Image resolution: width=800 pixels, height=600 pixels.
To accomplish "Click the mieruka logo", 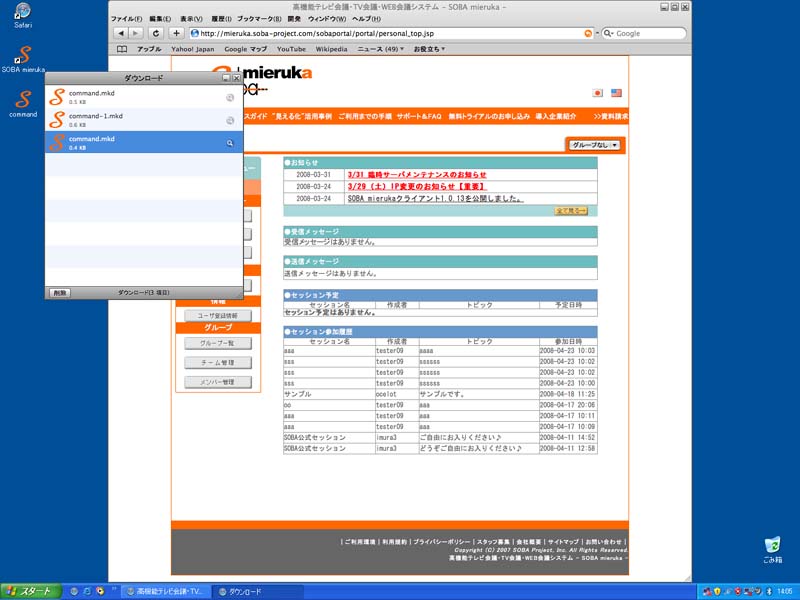I will click(261, 79).
